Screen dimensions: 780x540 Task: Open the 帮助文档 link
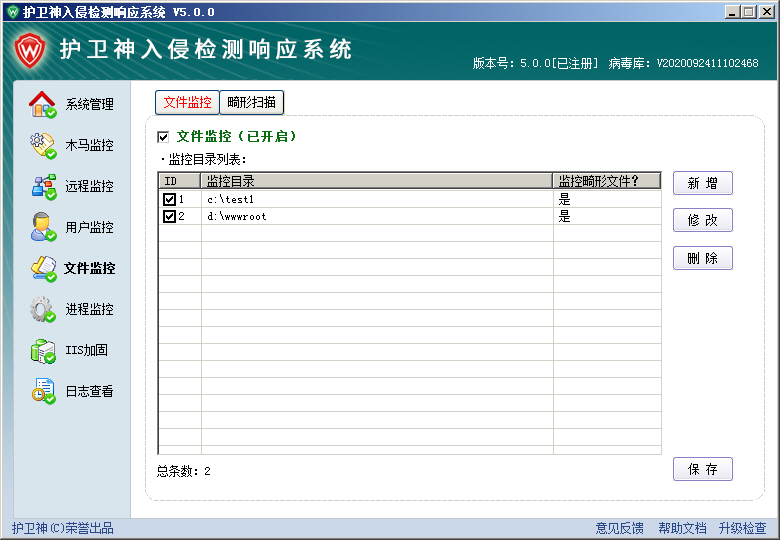[x=682, y=528]
